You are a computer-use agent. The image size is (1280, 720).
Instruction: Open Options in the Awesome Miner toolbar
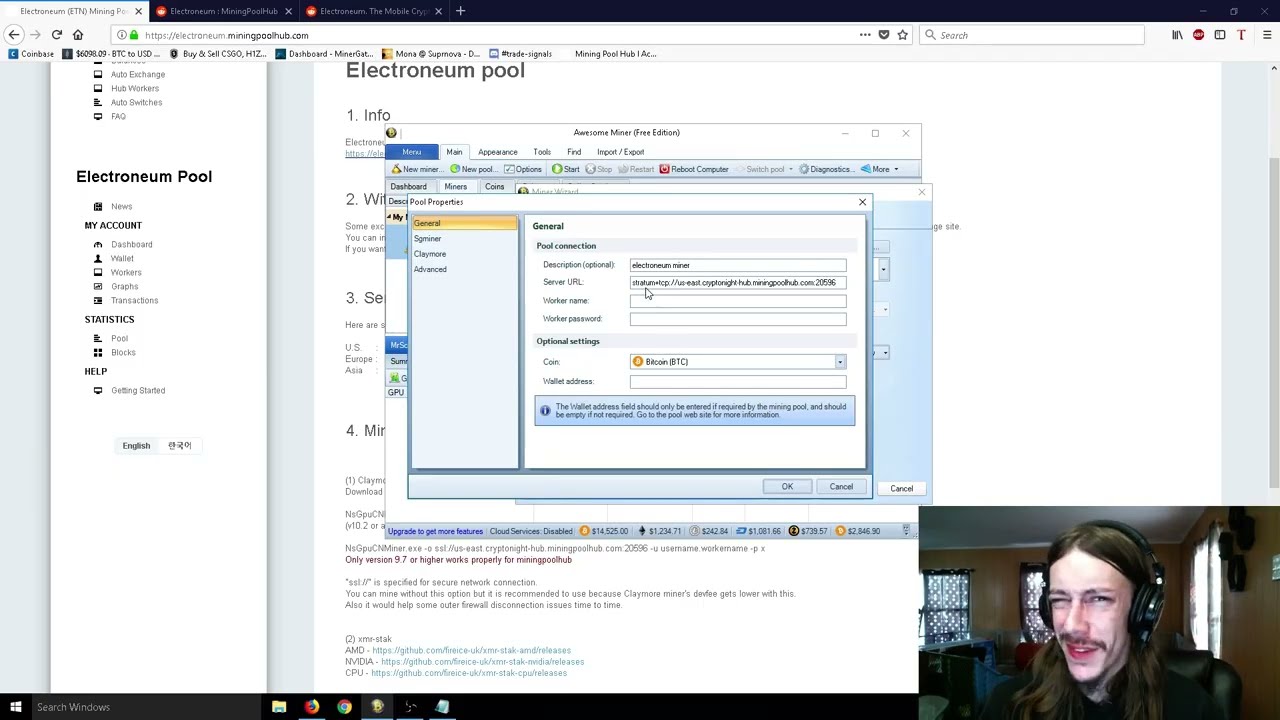click(x=523, y=169)
